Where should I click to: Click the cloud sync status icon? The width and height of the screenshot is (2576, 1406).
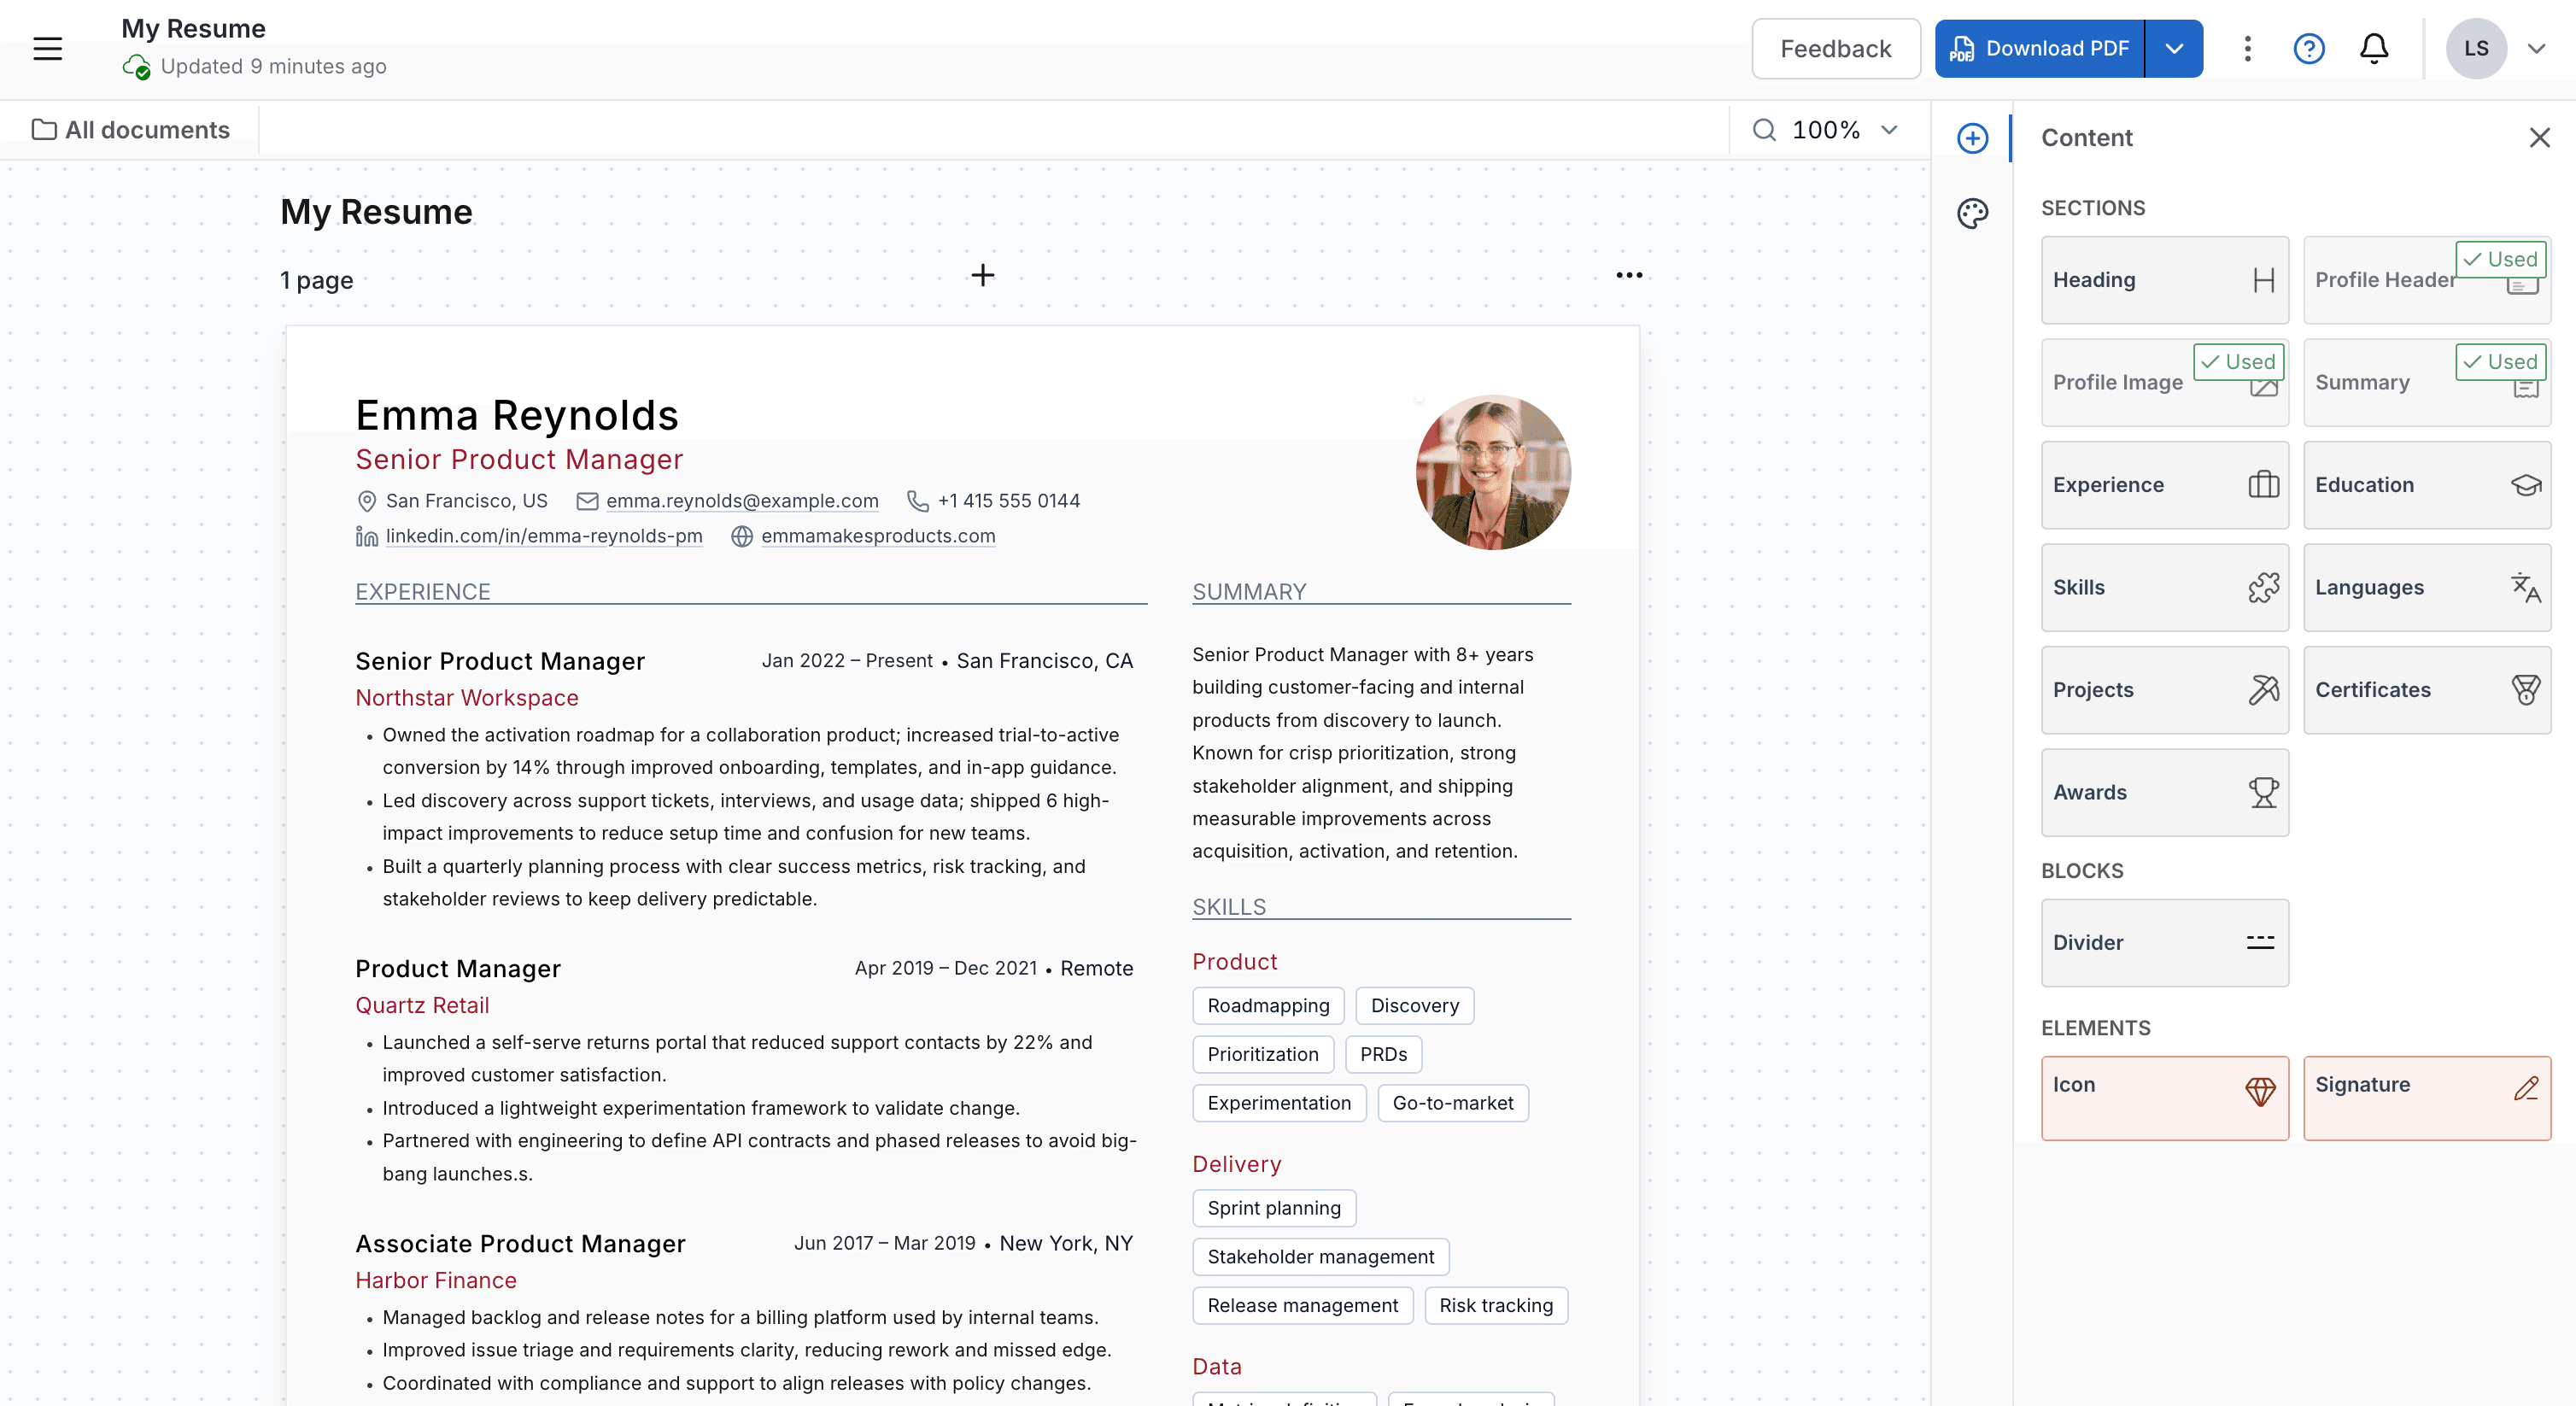[136, 67]
